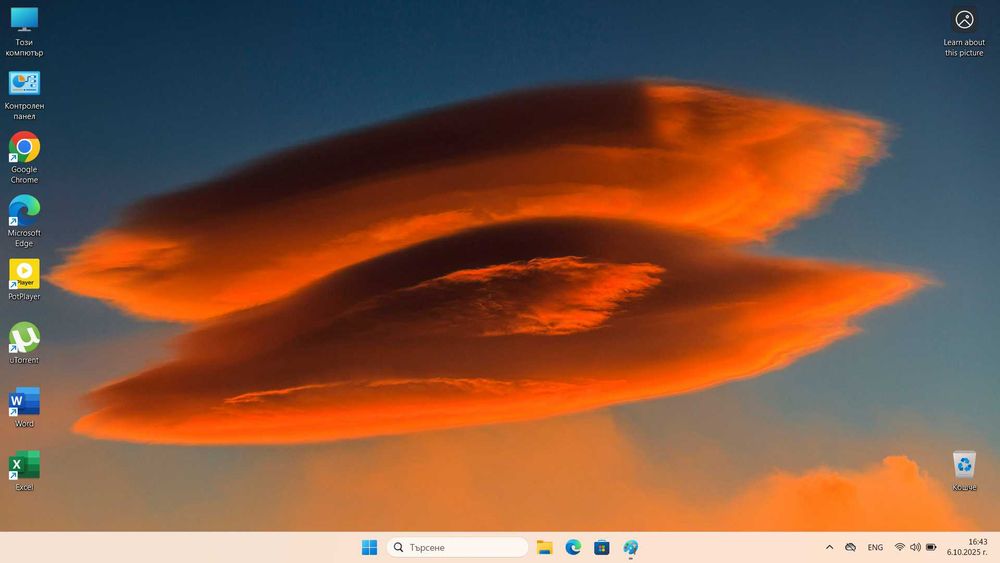Click the volume speaker tray icon

tap(915, 547)
